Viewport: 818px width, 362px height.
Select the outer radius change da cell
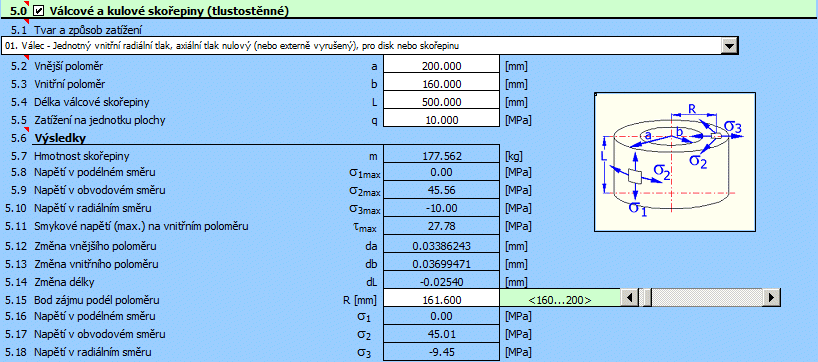[x=441, y=246]
